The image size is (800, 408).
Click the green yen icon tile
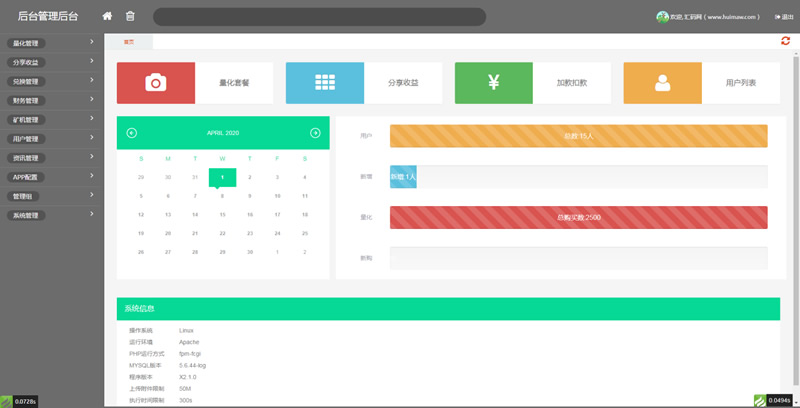click(x=493, y=83)
